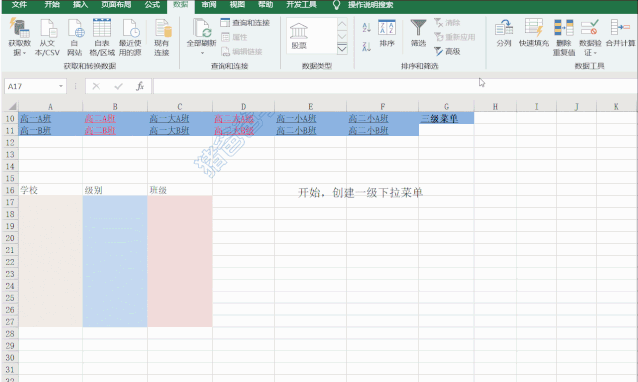Screen dimensions: 638x382
Task: Click Clear filter (清除)
Action: pyautogui.click(x=447, y=23)
